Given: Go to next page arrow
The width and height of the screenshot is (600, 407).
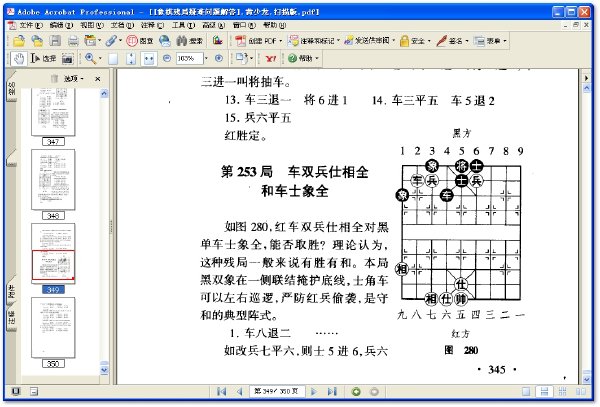Looking at the screenshot, I should [314, 391].
